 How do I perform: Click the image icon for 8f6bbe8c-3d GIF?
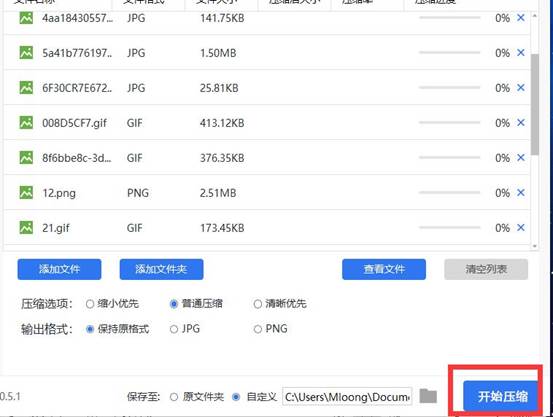click(26, 158)
